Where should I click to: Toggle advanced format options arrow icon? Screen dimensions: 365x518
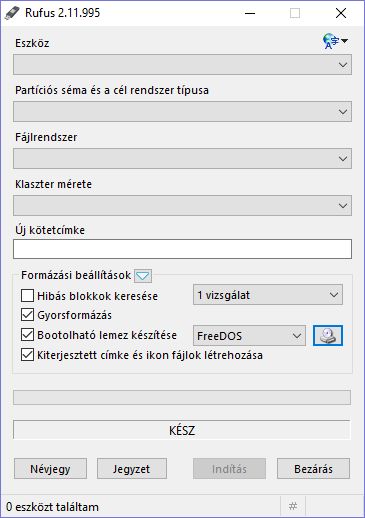pyautogui.click(x=143, y=276)
